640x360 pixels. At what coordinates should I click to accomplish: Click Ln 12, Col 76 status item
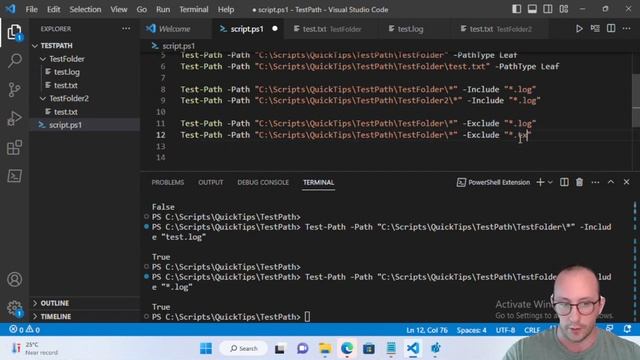[x=427, y=330]
